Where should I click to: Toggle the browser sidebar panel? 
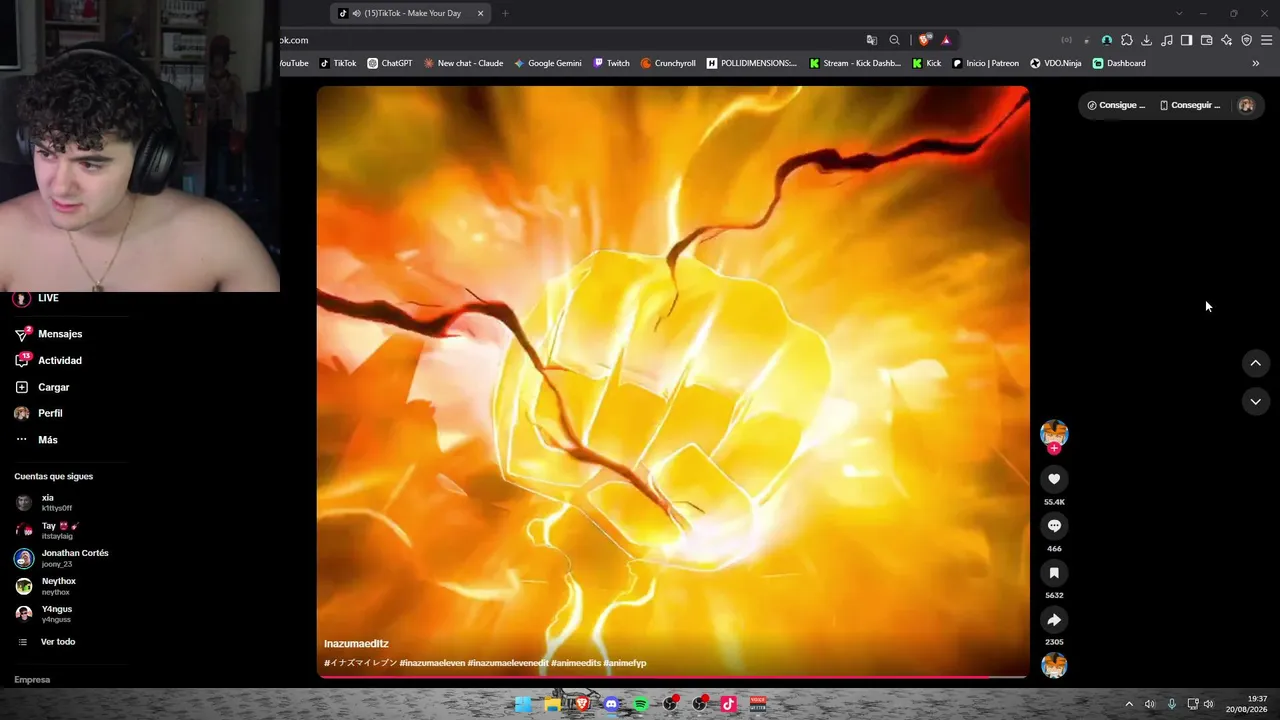1187,40
